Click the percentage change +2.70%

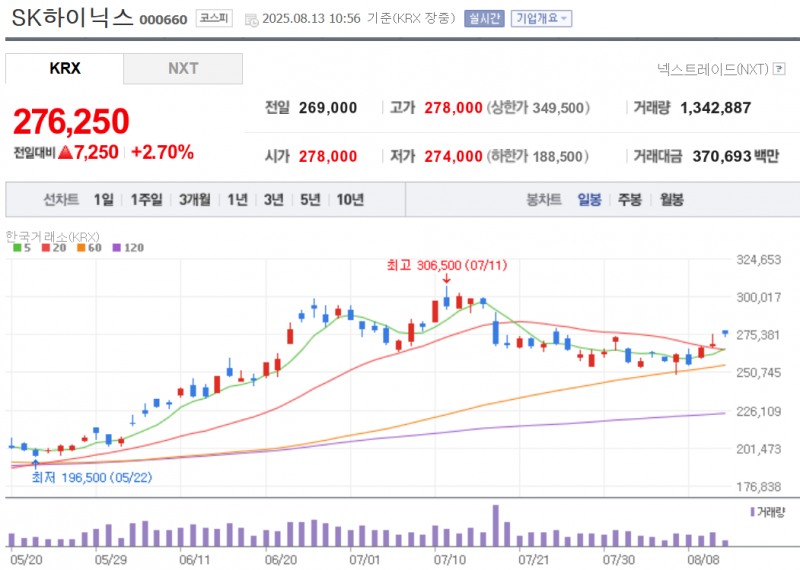click(x=162, y=152)
